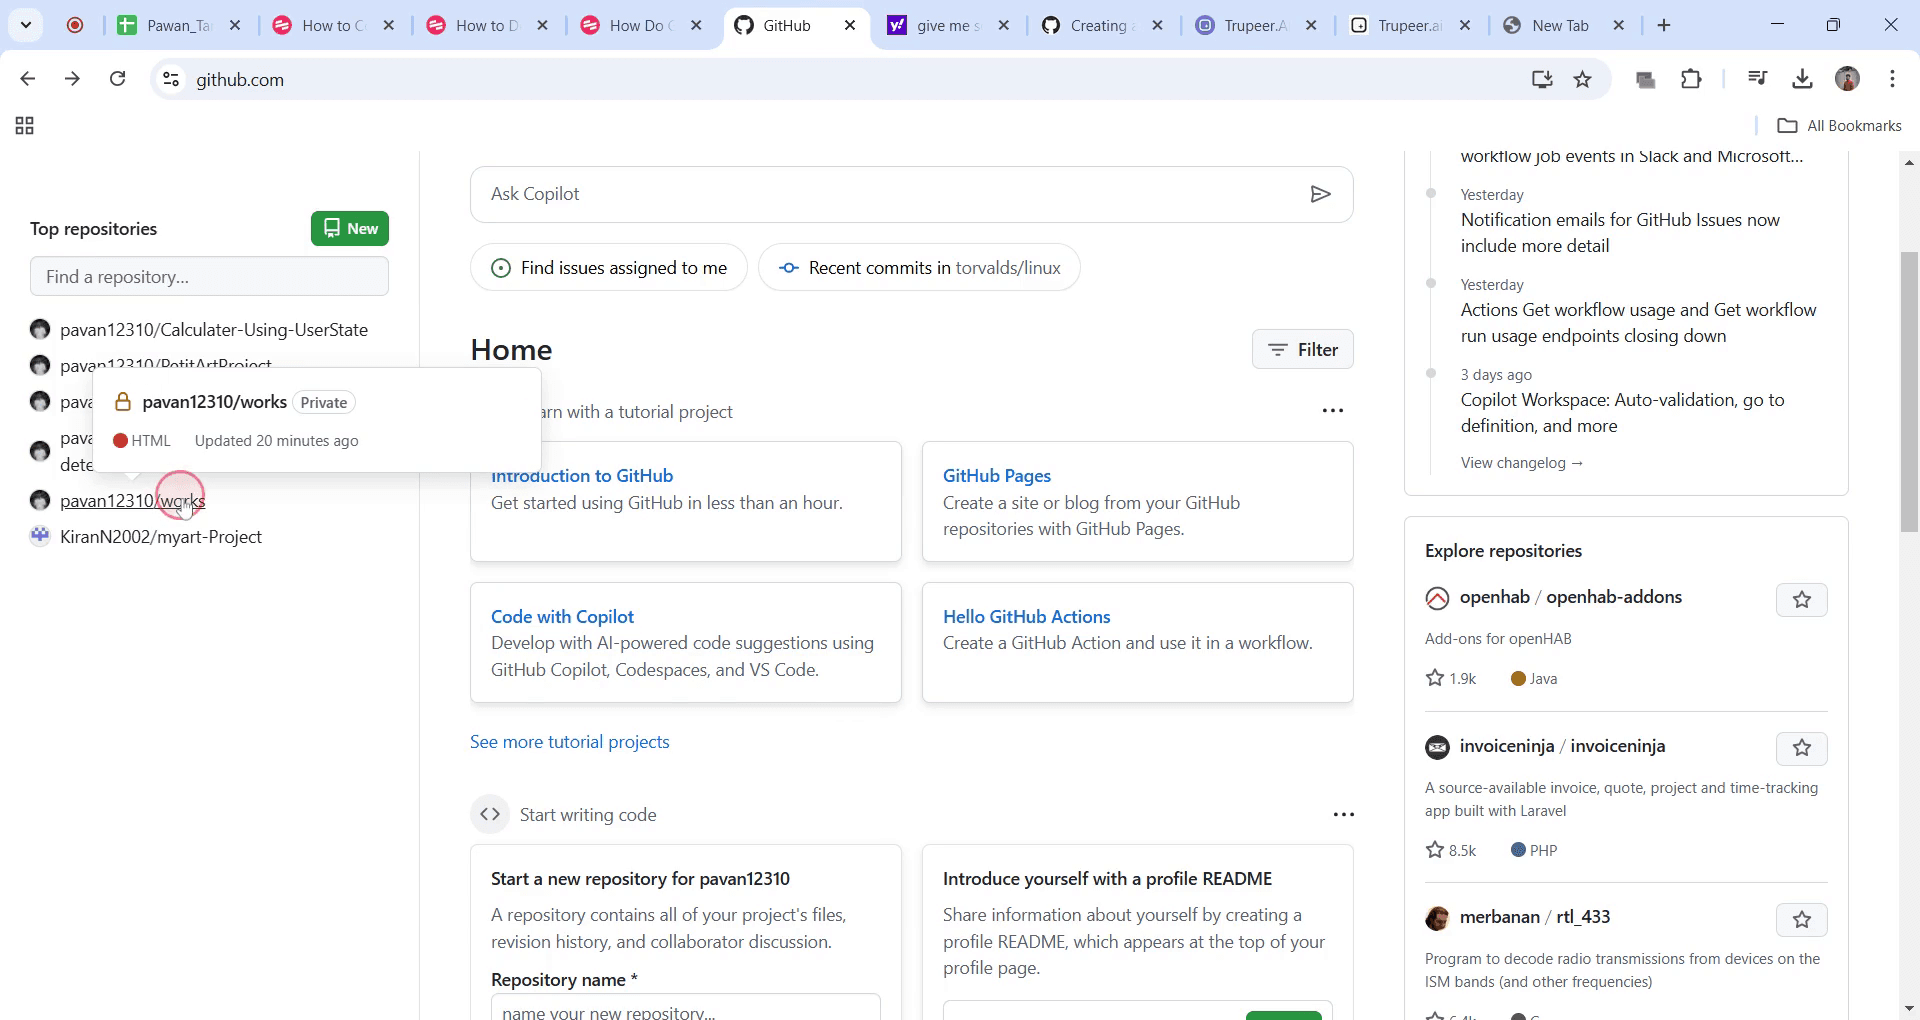1920x1020 pixels.
Task: Open the View changelog link
Action: (x=1521, y=463)
